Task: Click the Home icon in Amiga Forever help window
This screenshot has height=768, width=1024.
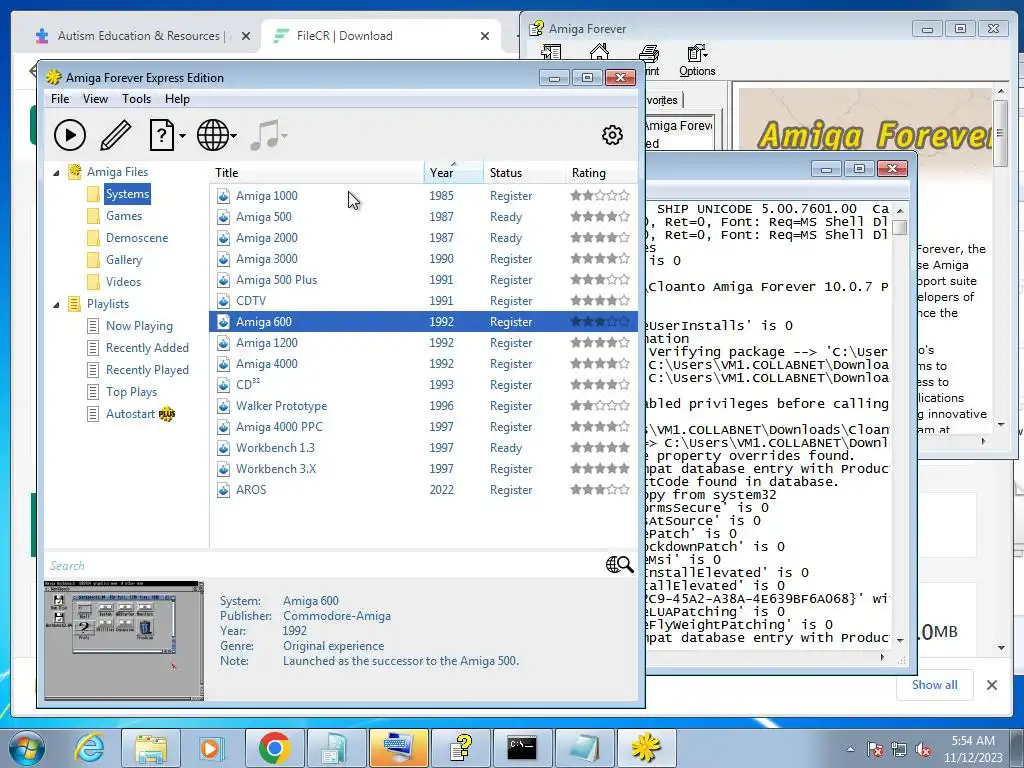Action: tap(599, 54)
